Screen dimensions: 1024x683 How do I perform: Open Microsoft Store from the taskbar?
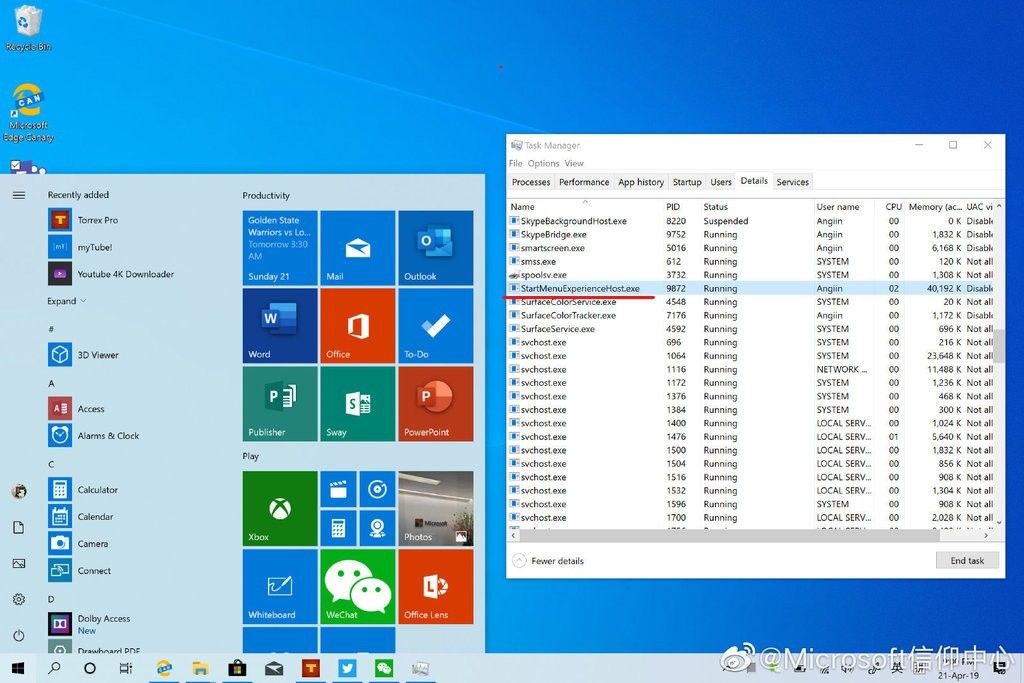[237, 668]
